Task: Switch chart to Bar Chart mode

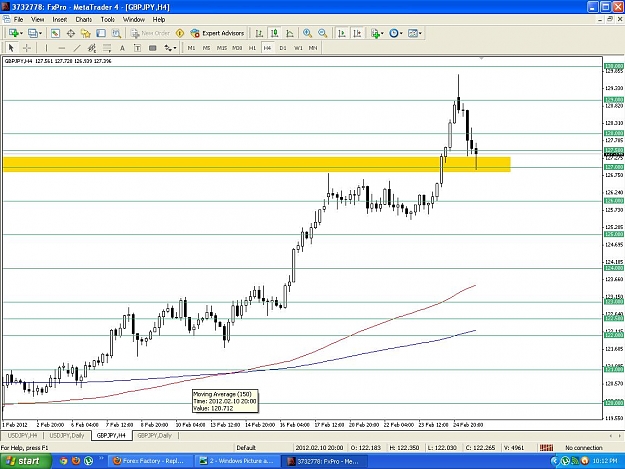Action: [x=259, y=33]
